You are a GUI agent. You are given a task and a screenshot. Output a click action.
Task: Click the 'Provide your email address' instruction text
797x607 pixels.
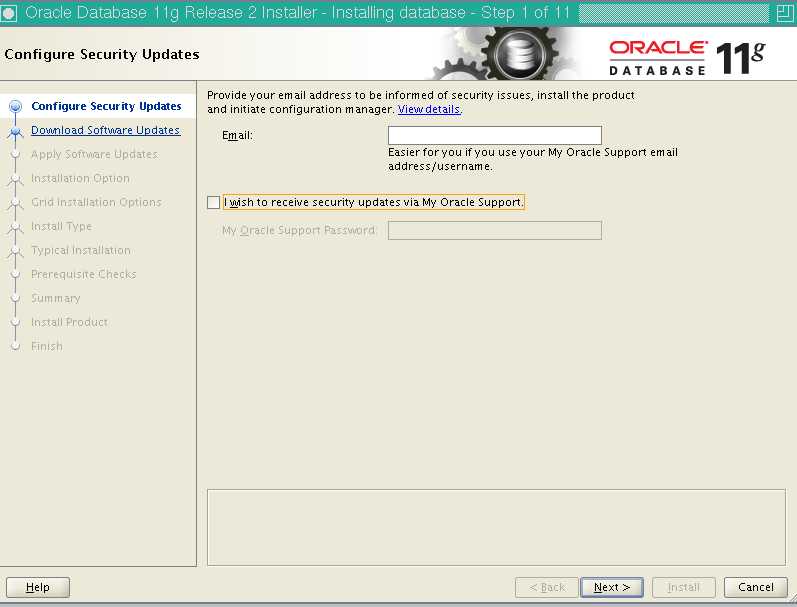coord(421,102)
